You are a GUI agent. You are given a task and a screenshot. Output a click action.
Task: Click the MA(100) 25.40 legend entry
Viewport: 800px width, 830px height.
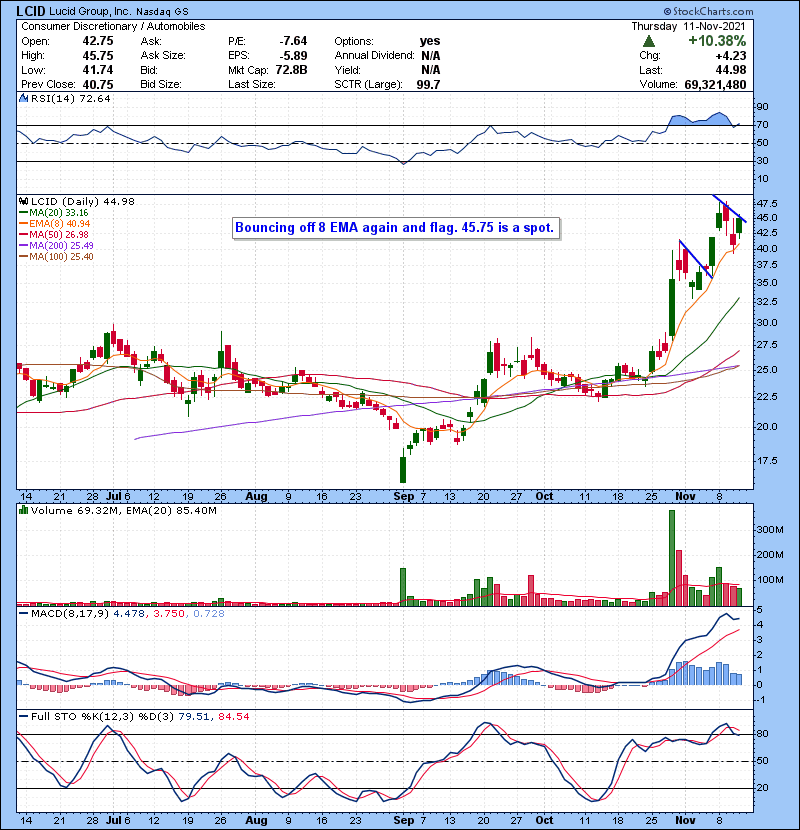point(56,257)
